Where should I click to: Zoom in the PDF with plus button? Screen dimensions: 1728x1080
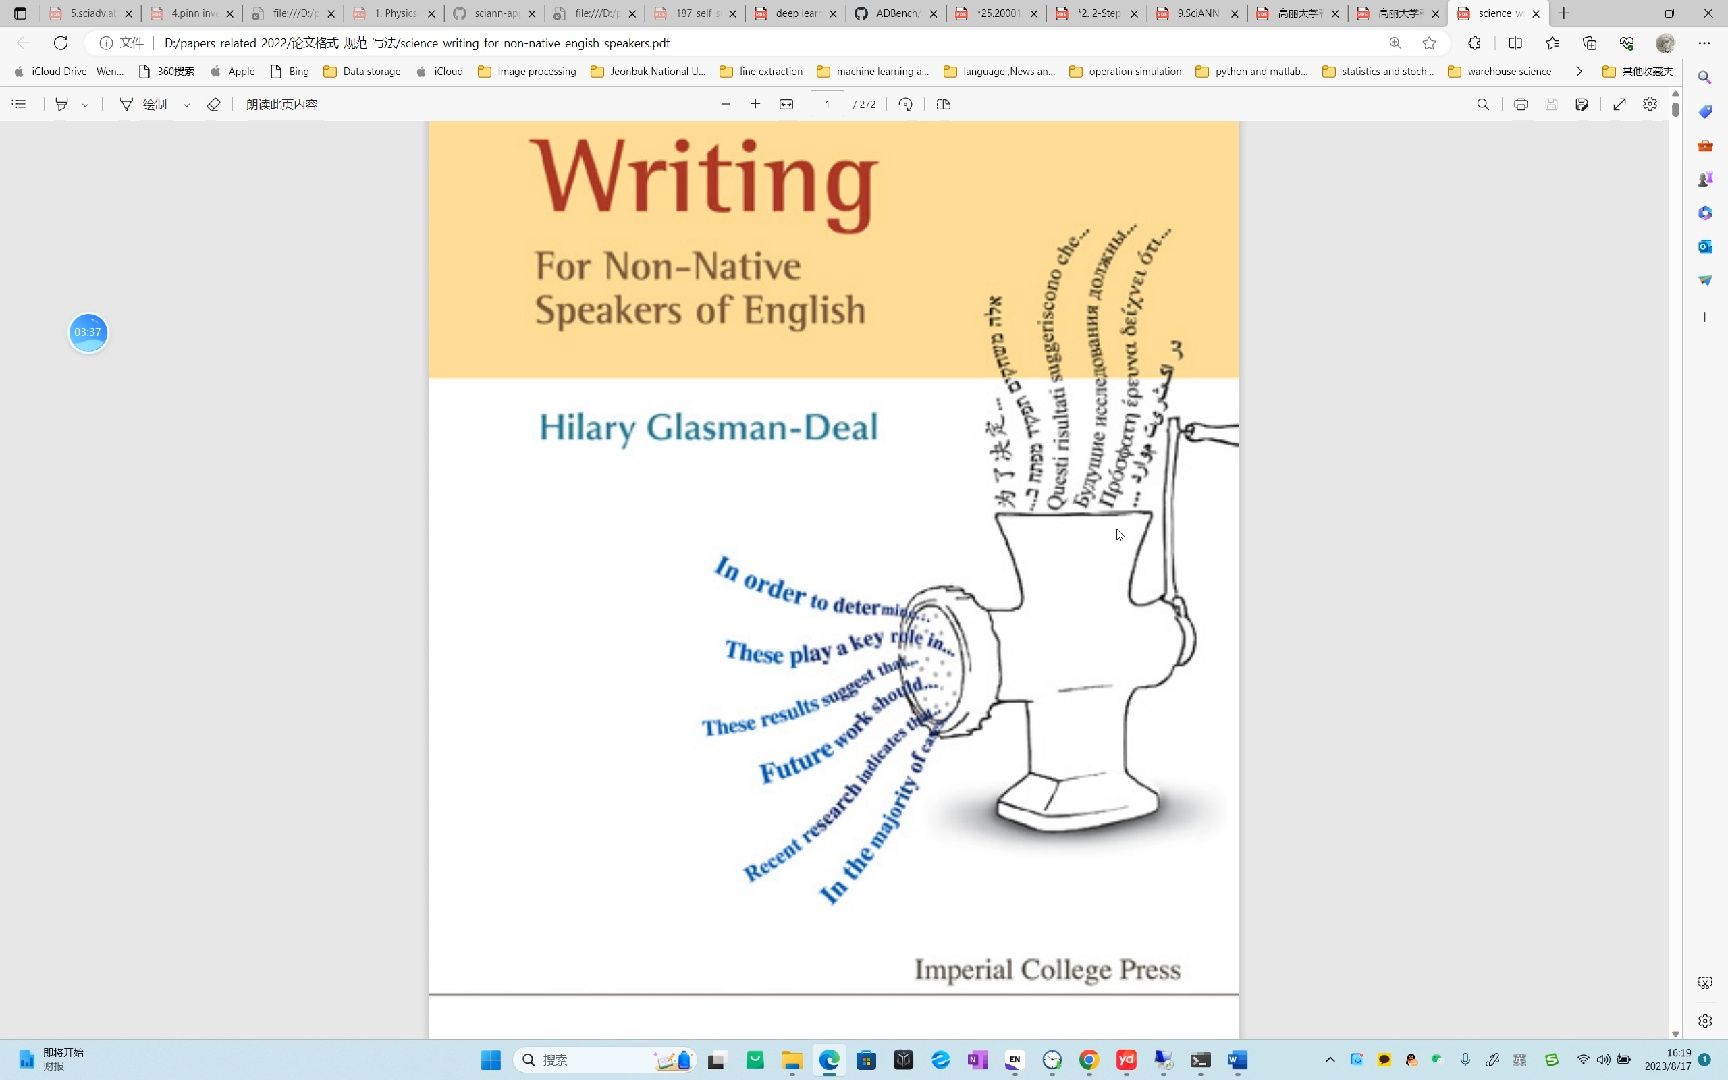click(x=755, y=104)
